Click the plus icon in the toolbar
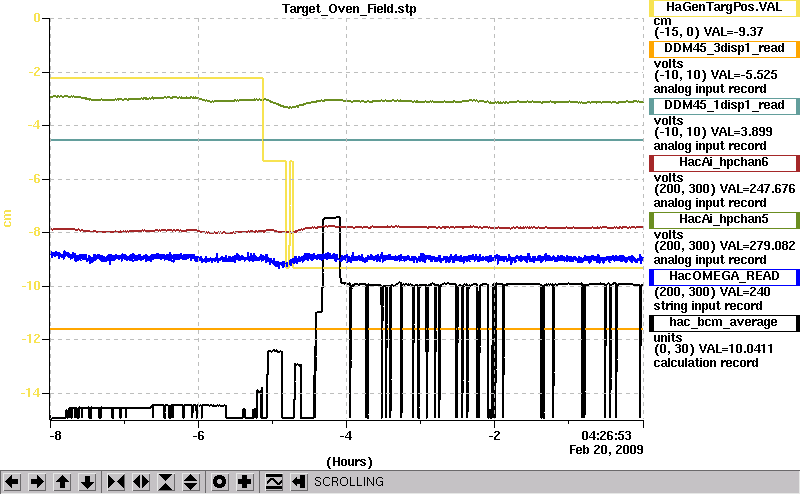Screen dimensions: 800x494 (x=245, y=482)
